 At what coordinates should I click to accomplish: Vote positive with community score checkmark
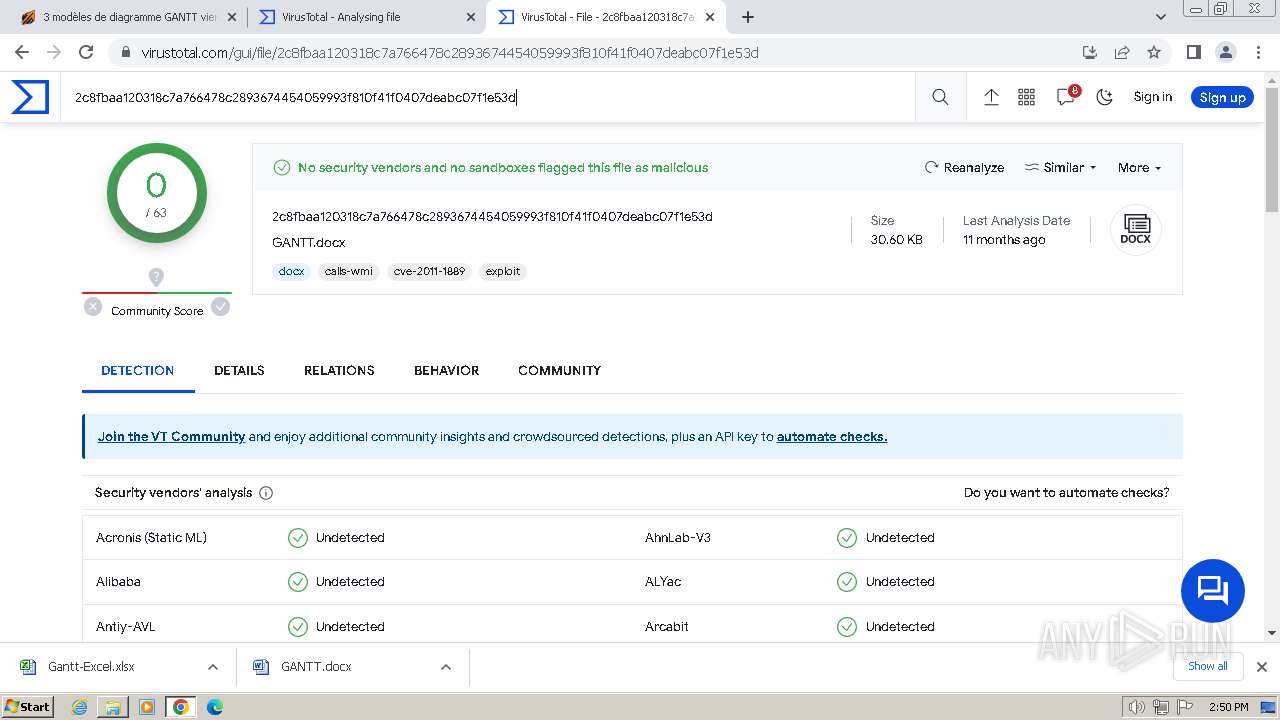point(220,307)
